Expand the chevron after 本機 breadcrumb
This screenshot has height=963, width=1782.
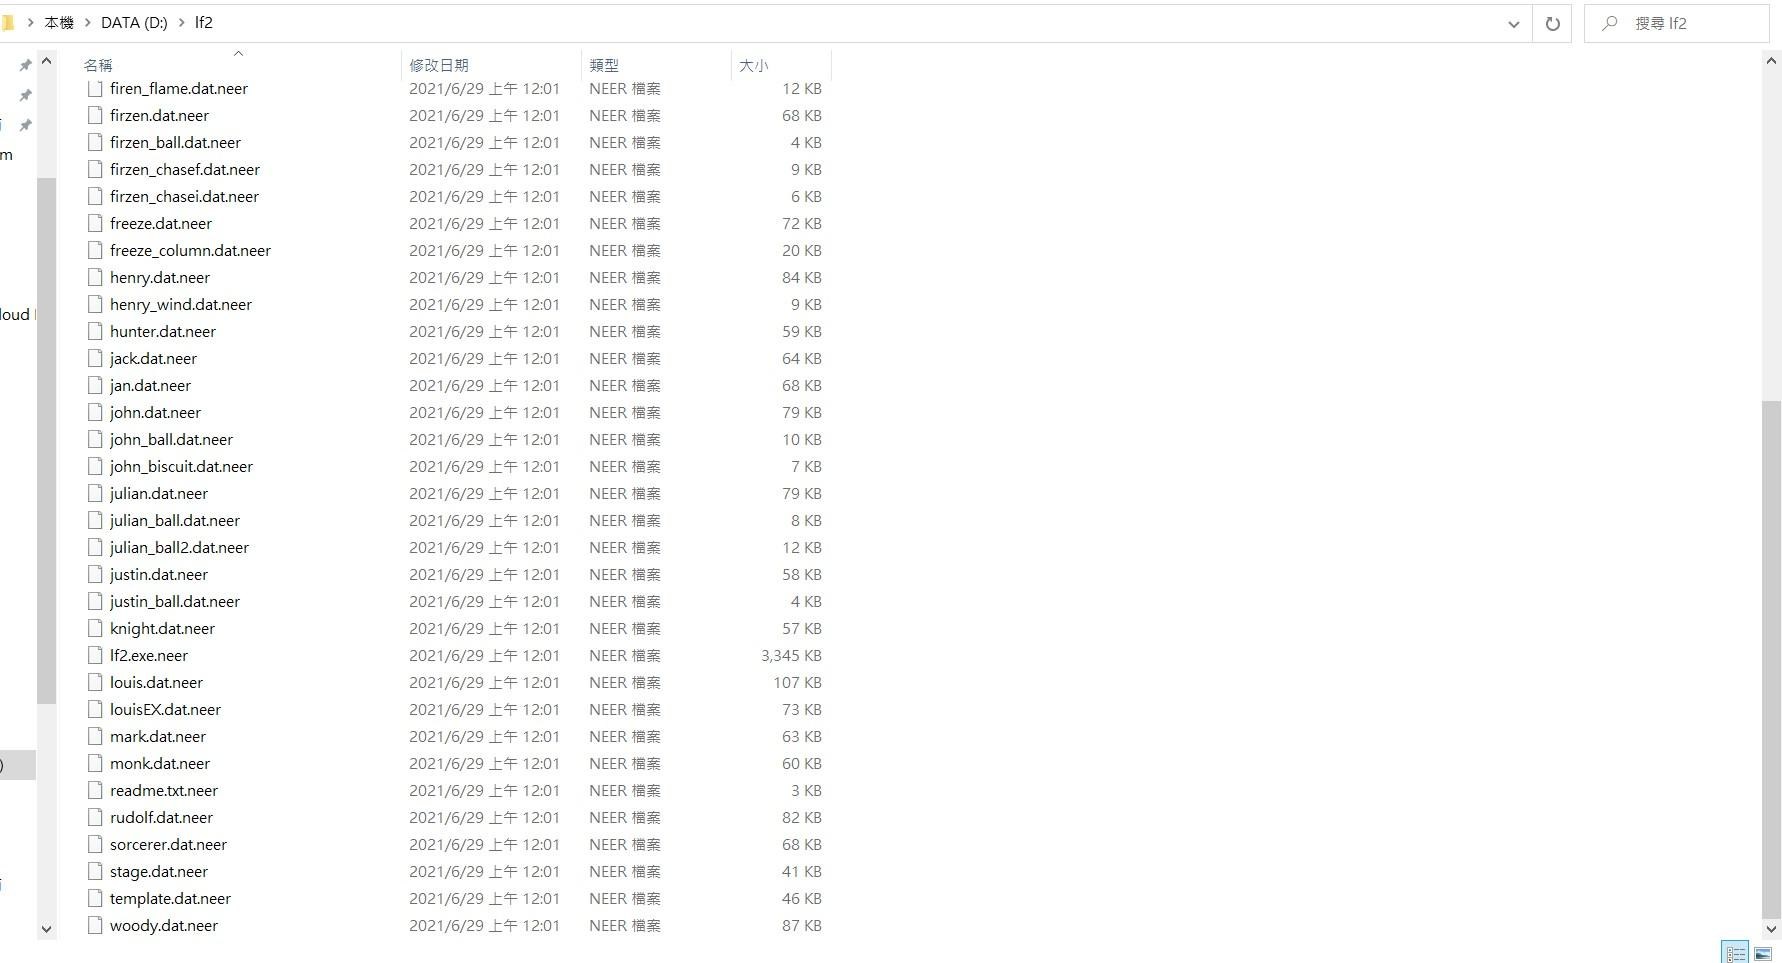click(87, 23)
